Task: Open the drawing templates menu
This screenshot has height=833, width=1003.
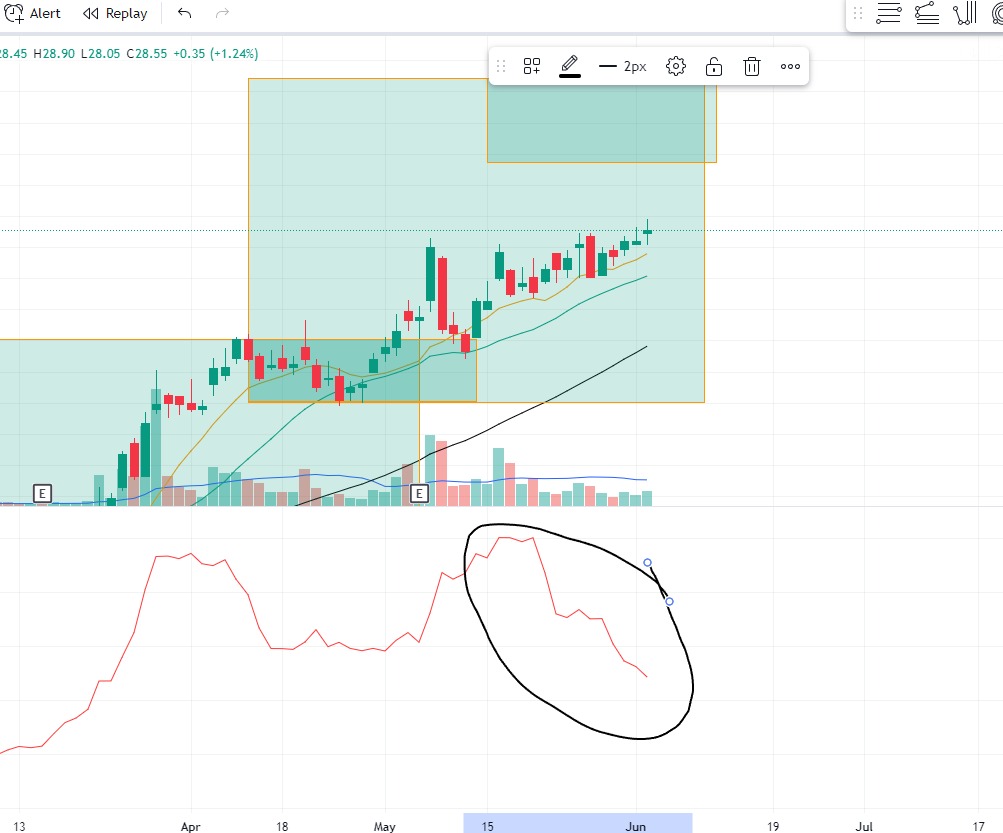Action: pos(532,66)
